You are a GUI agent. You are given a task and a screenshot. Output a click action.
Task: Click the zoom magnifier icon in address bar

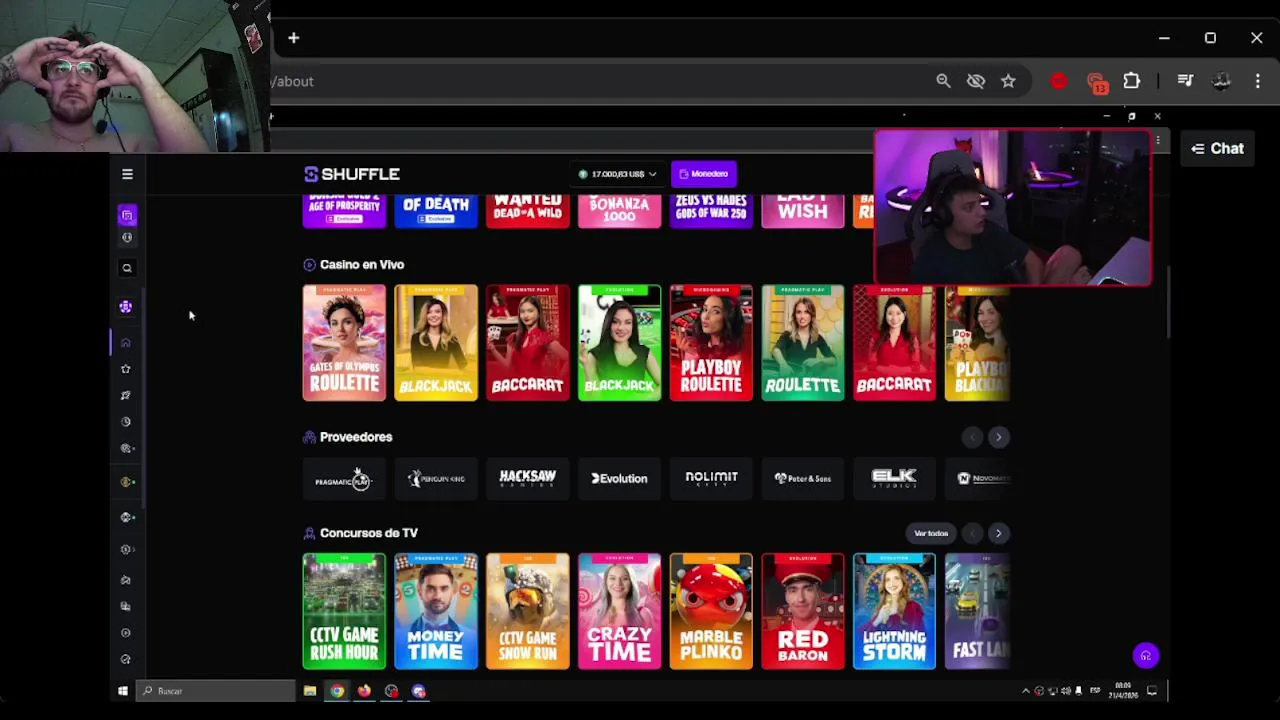click(943, 81)
